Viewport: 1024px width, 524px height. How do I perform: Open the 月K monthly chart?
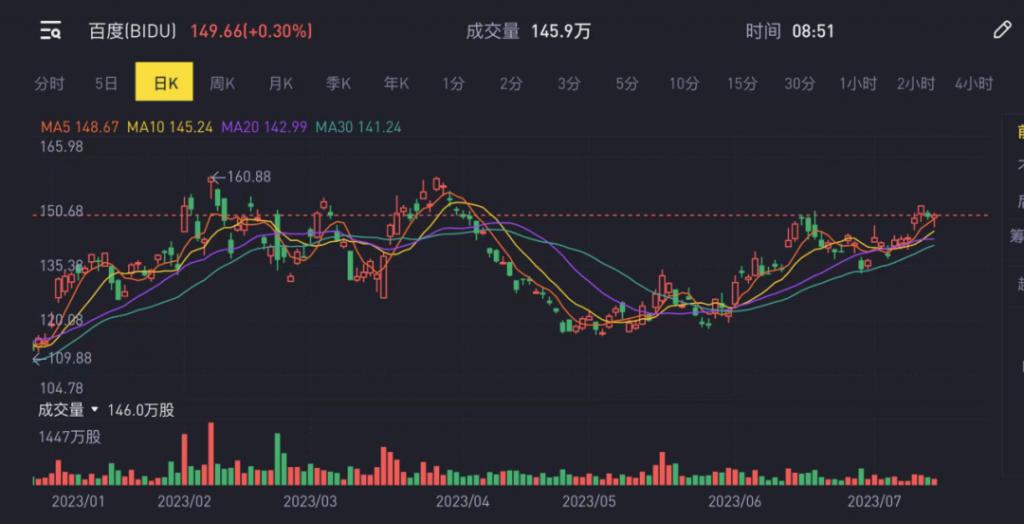click(280, 84)
